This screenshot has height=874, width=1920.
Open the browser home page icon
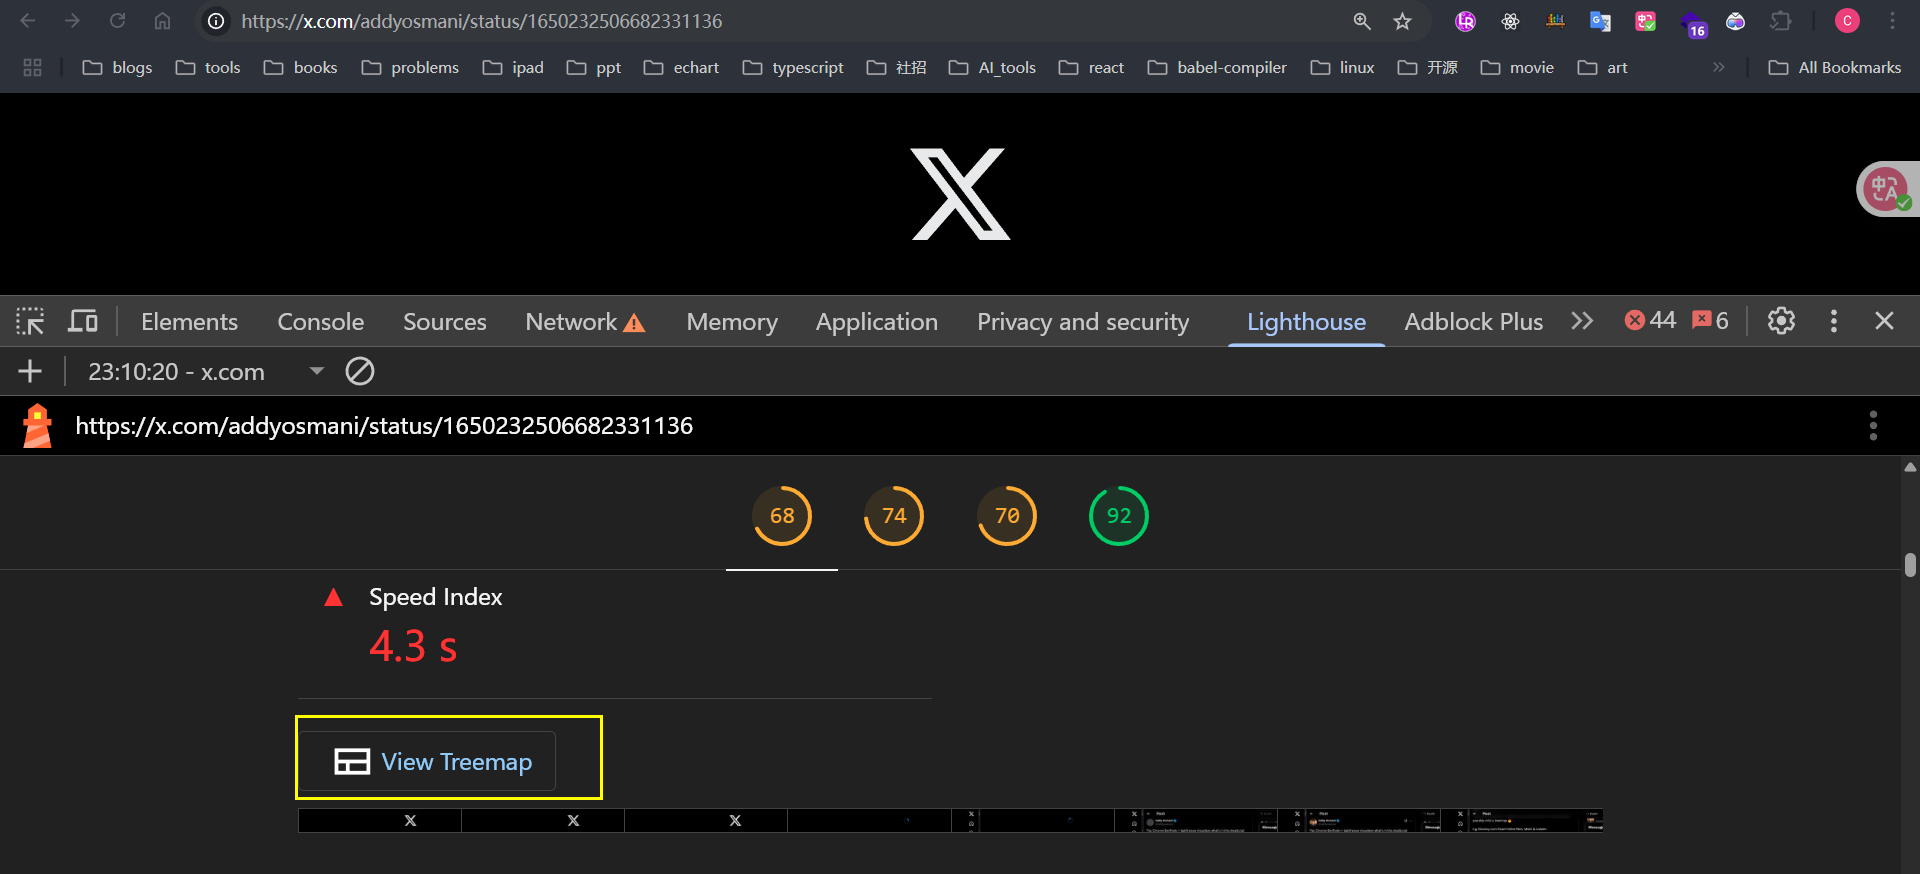(162, 21)
